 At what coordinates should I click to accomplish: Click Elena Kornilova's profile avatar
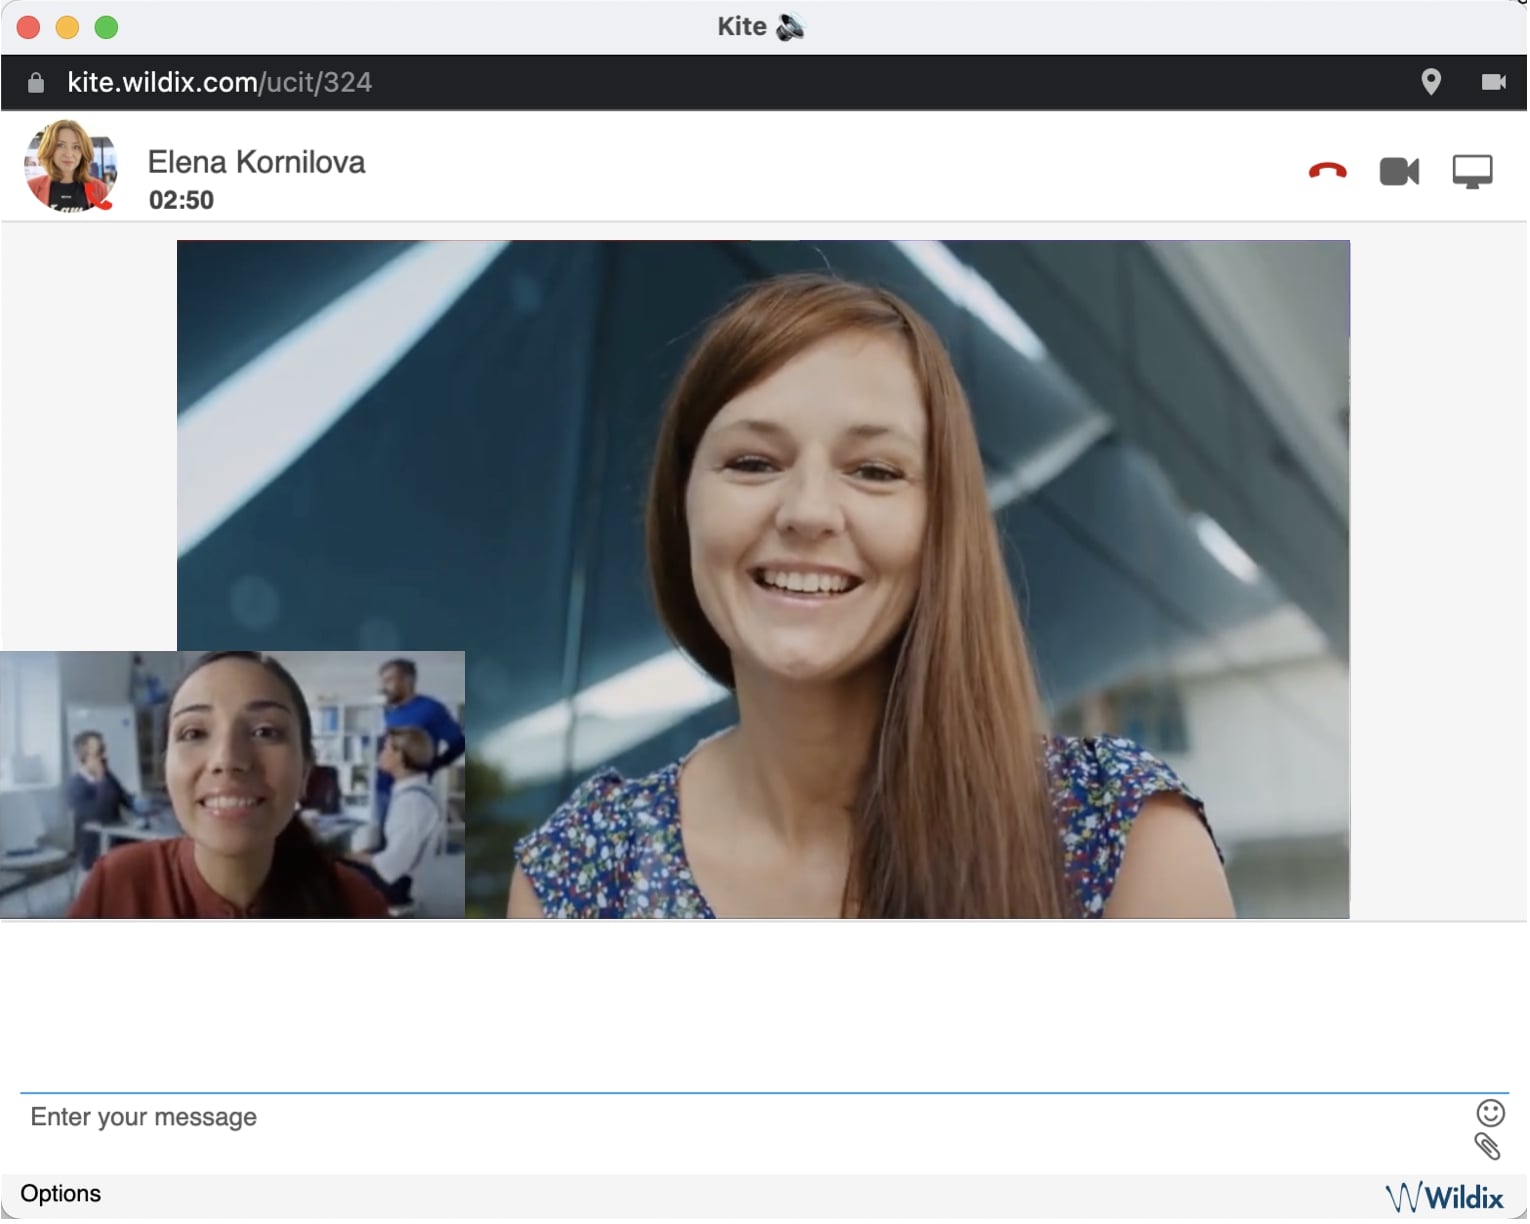(x=70, y=166)
